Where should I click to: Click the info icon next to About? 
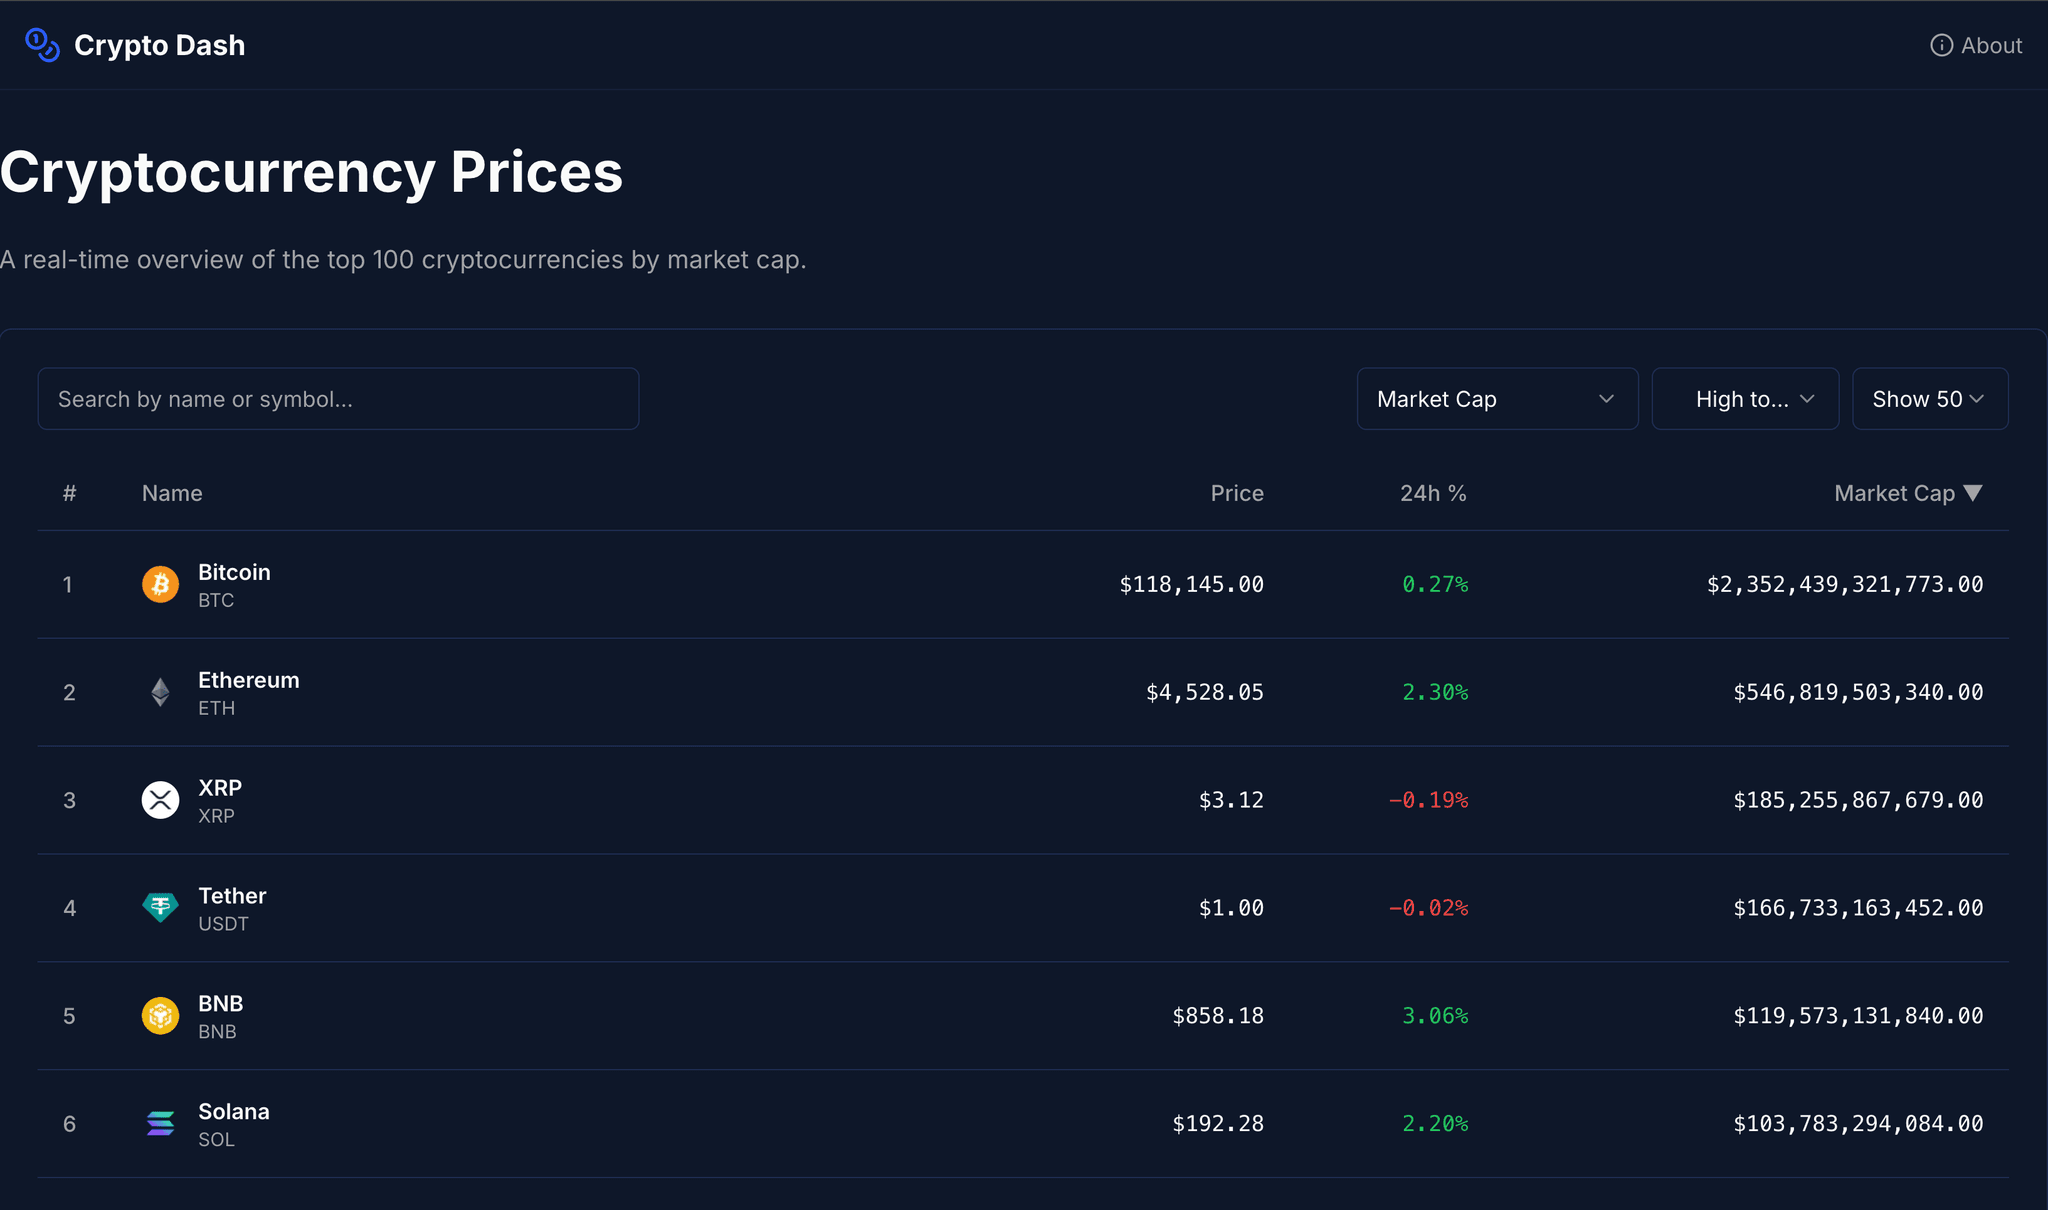coord(1941,45)
